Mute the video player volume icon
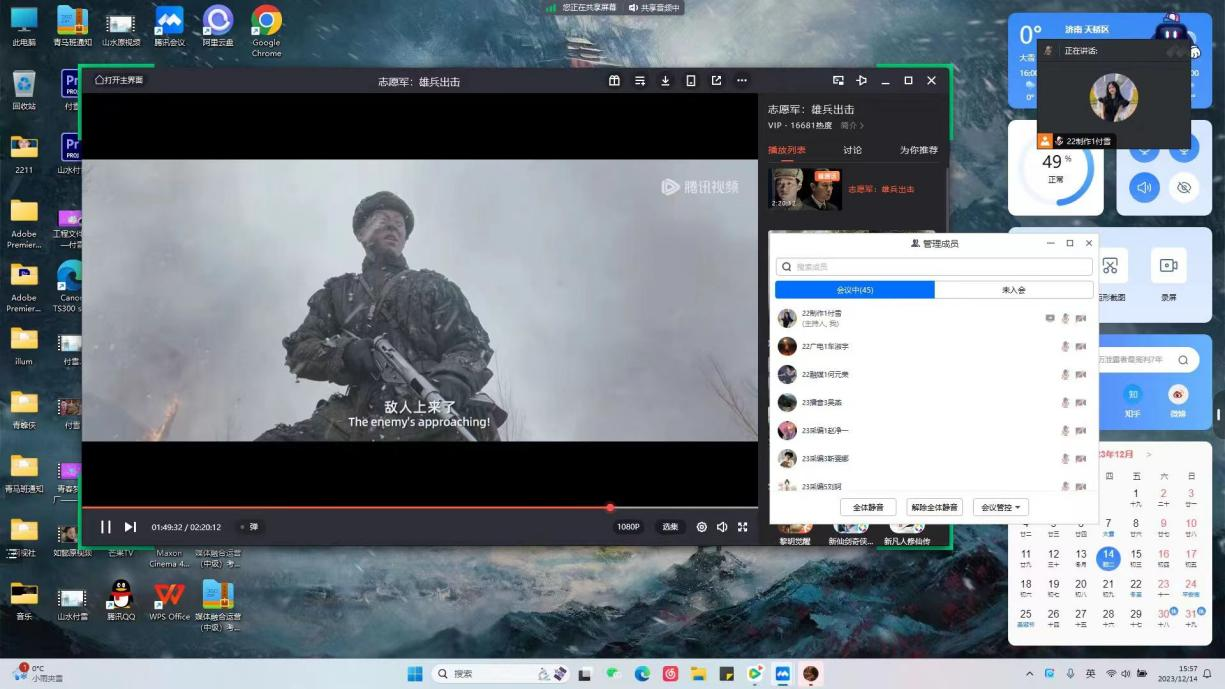Screen dimensions: 1225x689 click(x=722, y=527)
